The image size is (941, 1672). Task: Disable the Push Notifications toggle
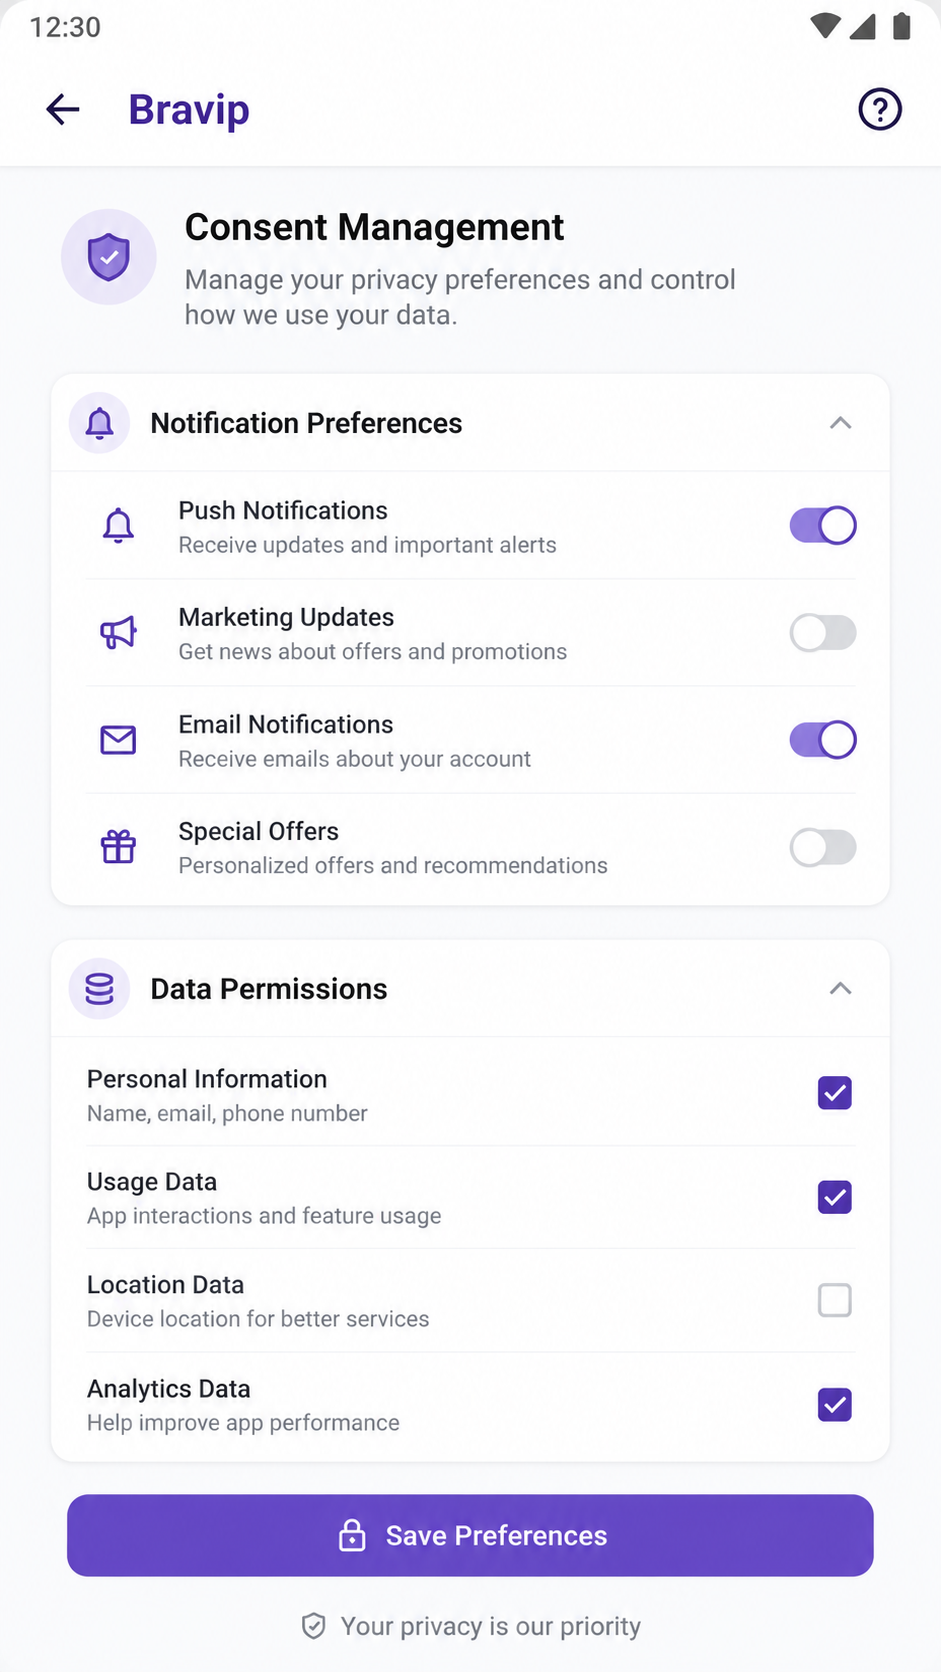[x=823, y=525]
